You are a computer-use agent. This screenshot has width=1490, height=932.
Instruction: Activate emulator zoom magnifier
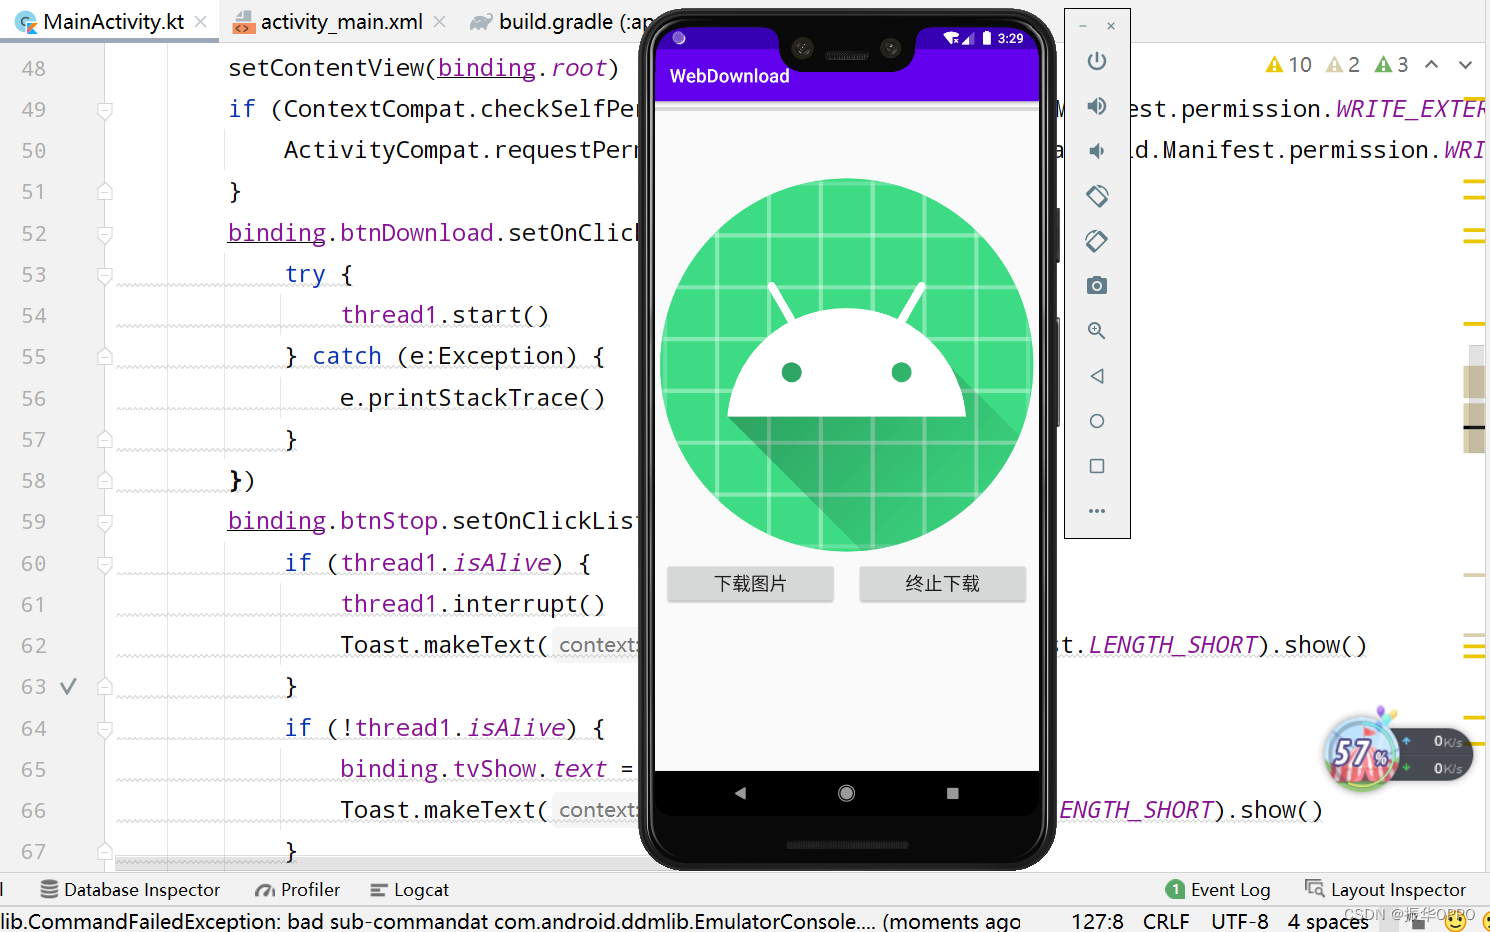(x=1097, y=331)
